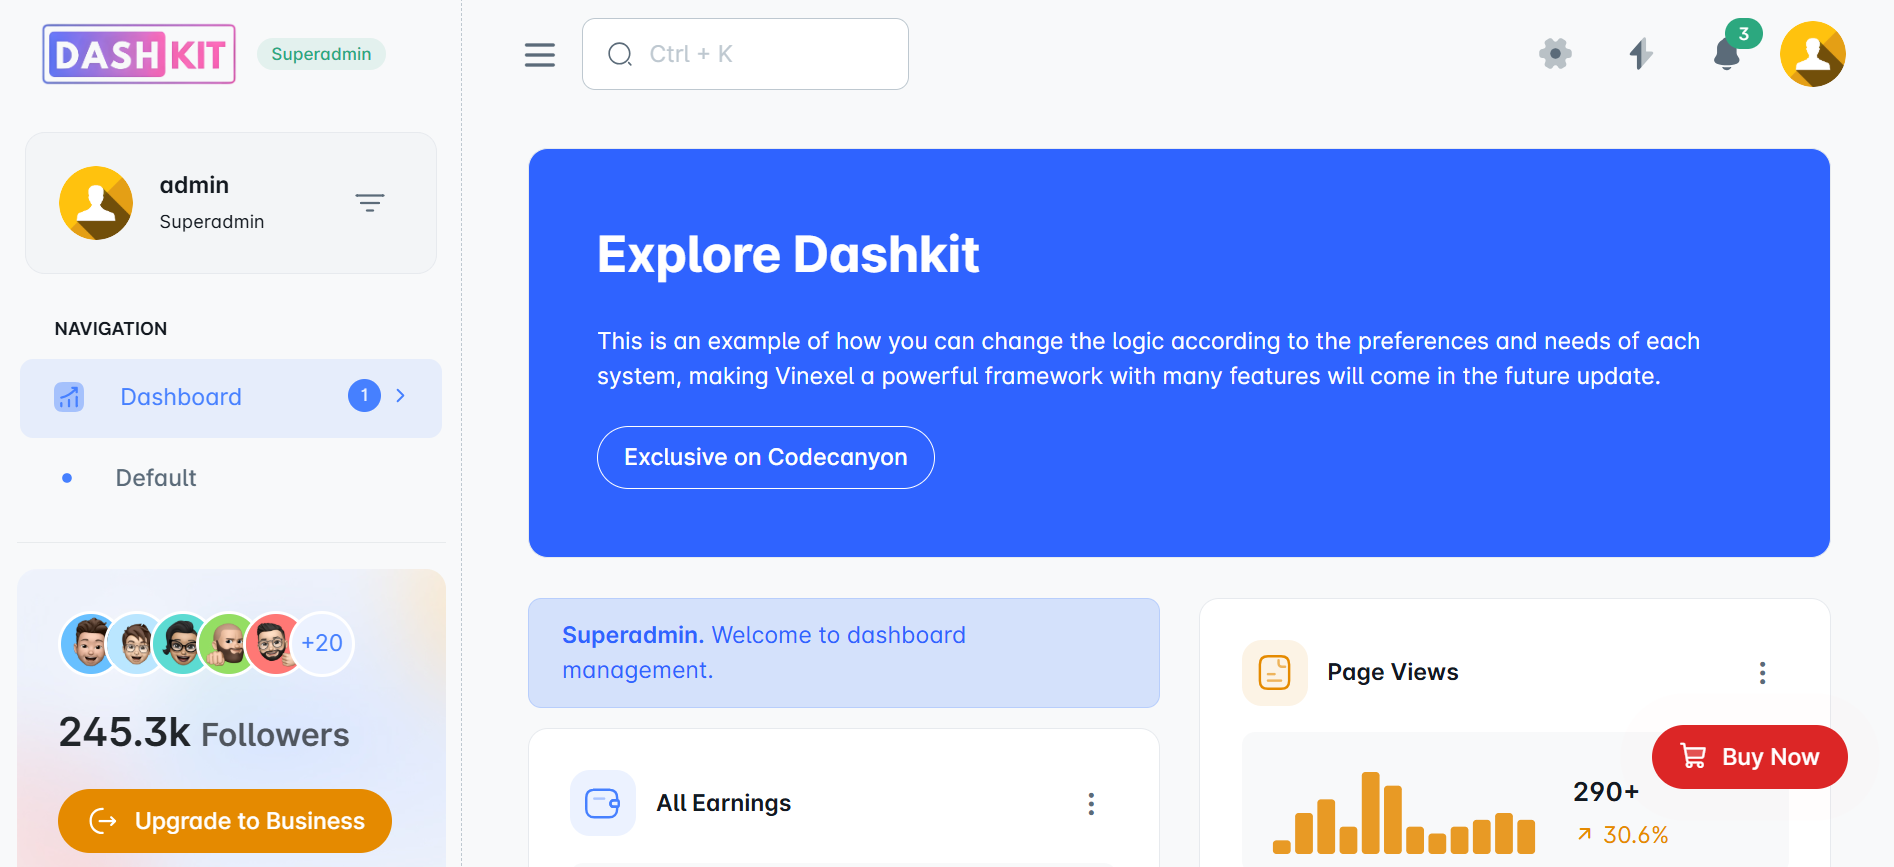Click the 30.6% growth indicator
Screen dimensions: 1894x867
pyautogui.click(x=1623, y=835)
